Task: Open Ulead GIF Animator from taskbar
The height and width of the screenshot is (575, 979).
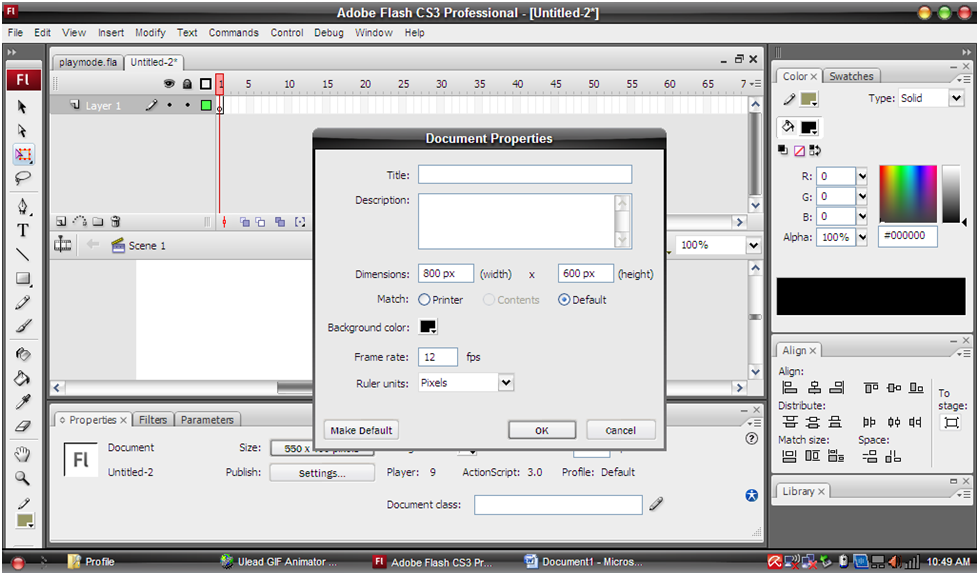Action: (279, 562)
